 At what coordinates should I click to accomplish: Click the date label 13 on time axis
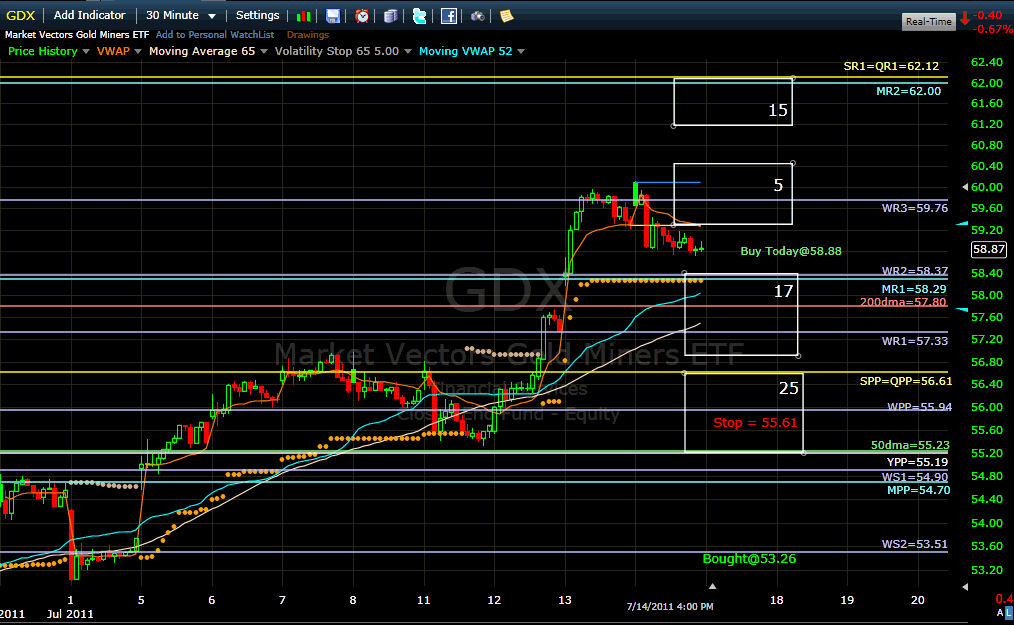[x=565, y=600]
